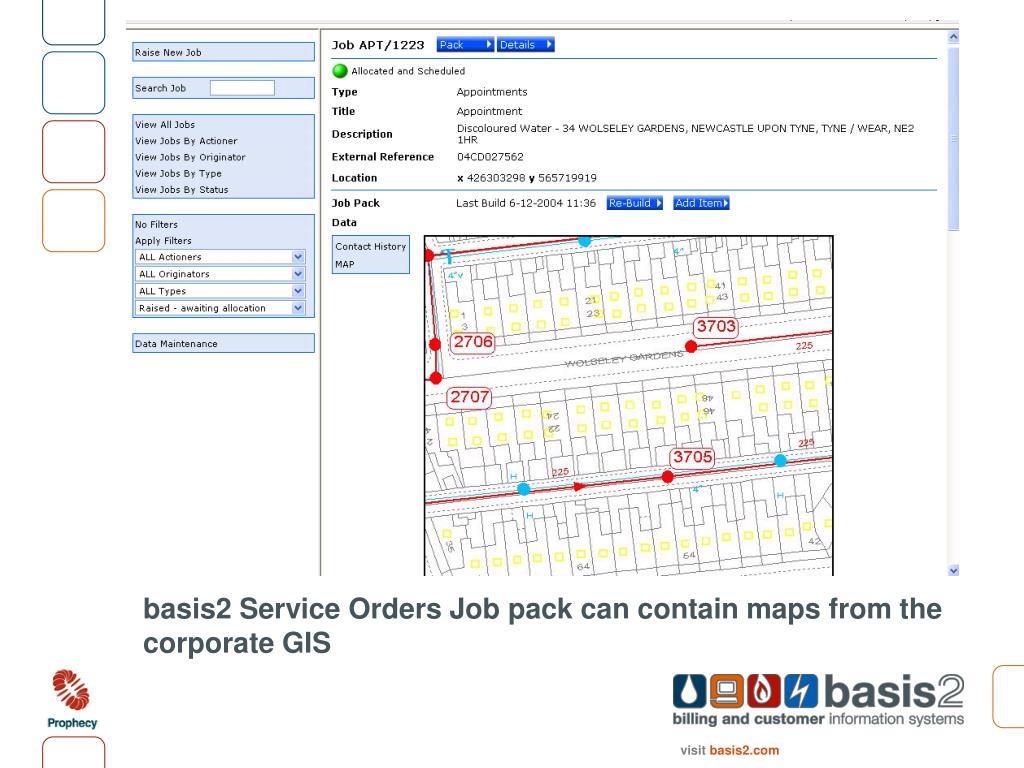Click the Job APT/1223 heading
Image resolution: width=1024 pixels, height=768 pixels.
(x=377, y=45)
